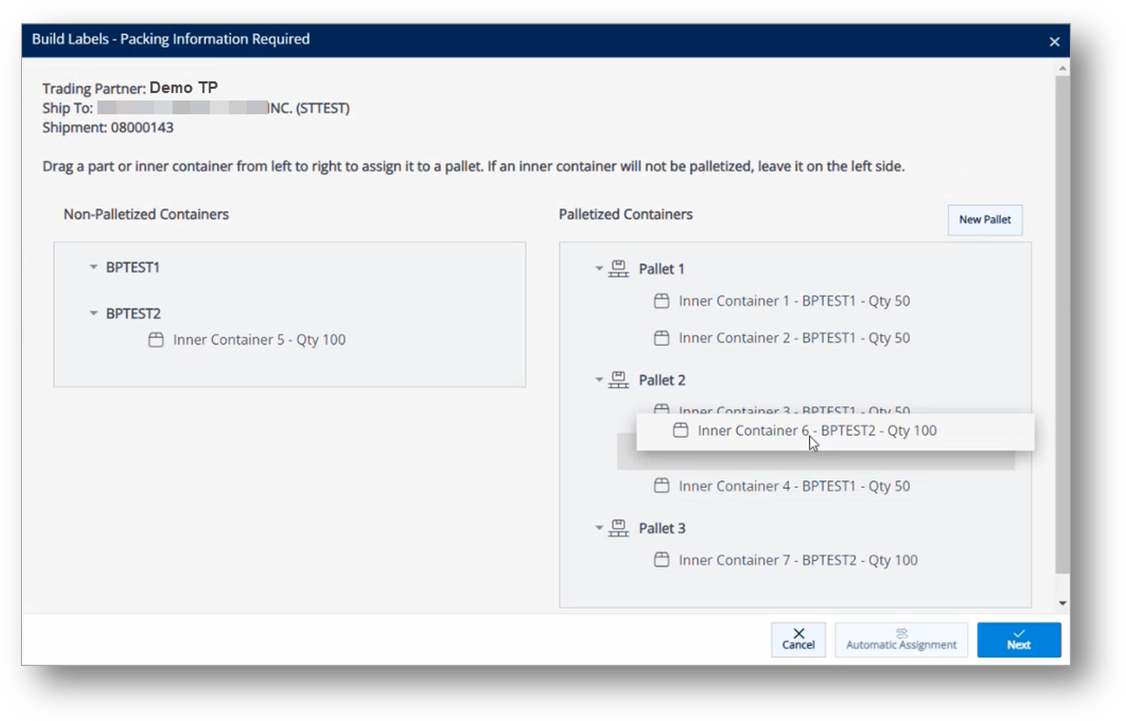Click the container icon for Inner Container 1
Viewport: 1126px width, 721px height.
pyautogui.click(x=661, y=300)
